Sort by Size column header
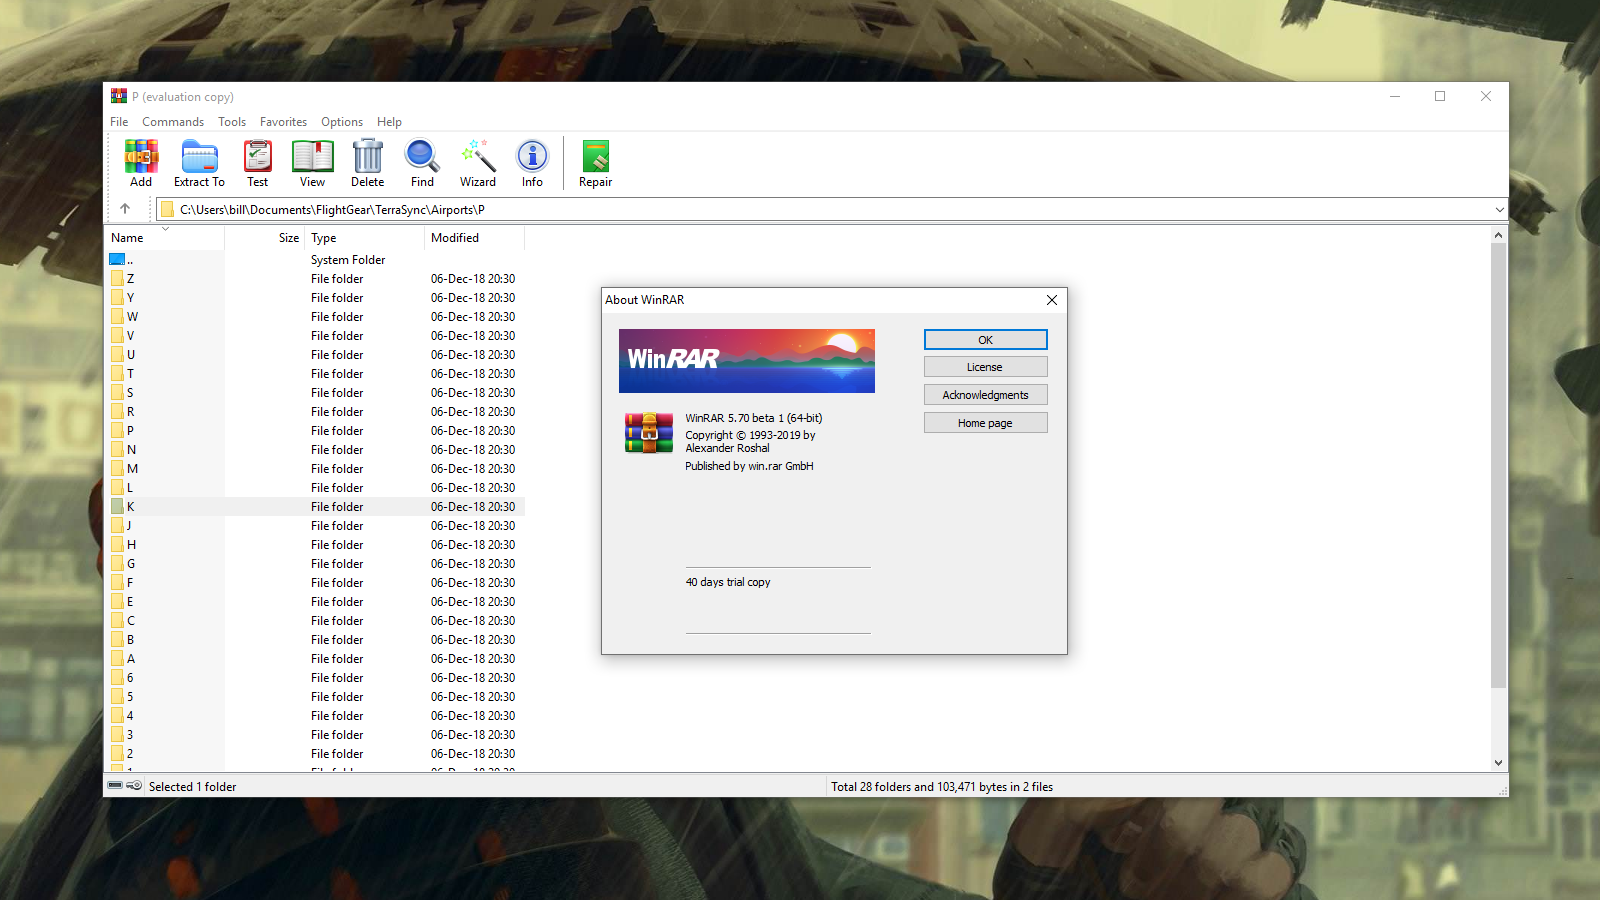1600x900 pixels. pyautogui.click(x=265, y=238)
